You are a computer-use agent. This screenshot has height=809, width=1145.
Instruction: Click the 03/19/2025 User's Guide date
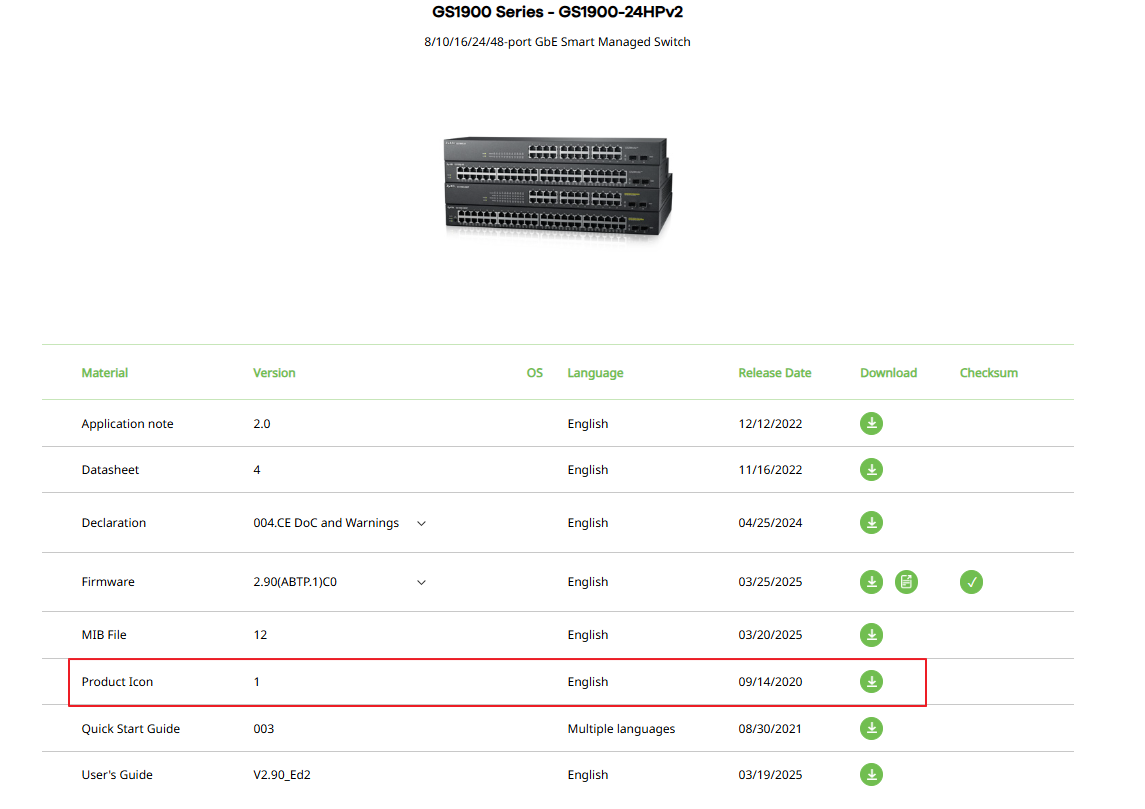pos(770,775)
